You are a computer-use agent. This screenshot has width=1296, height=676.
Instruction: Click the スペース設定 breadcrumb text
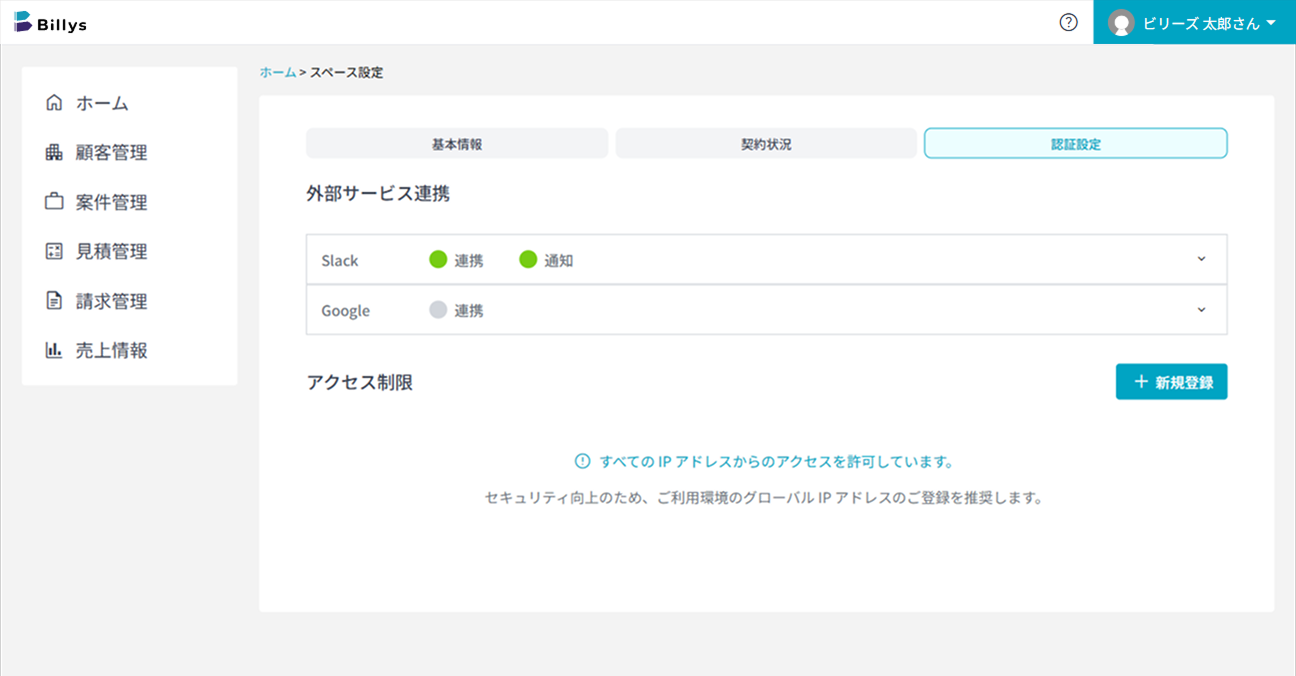click(x=346, y=73)
